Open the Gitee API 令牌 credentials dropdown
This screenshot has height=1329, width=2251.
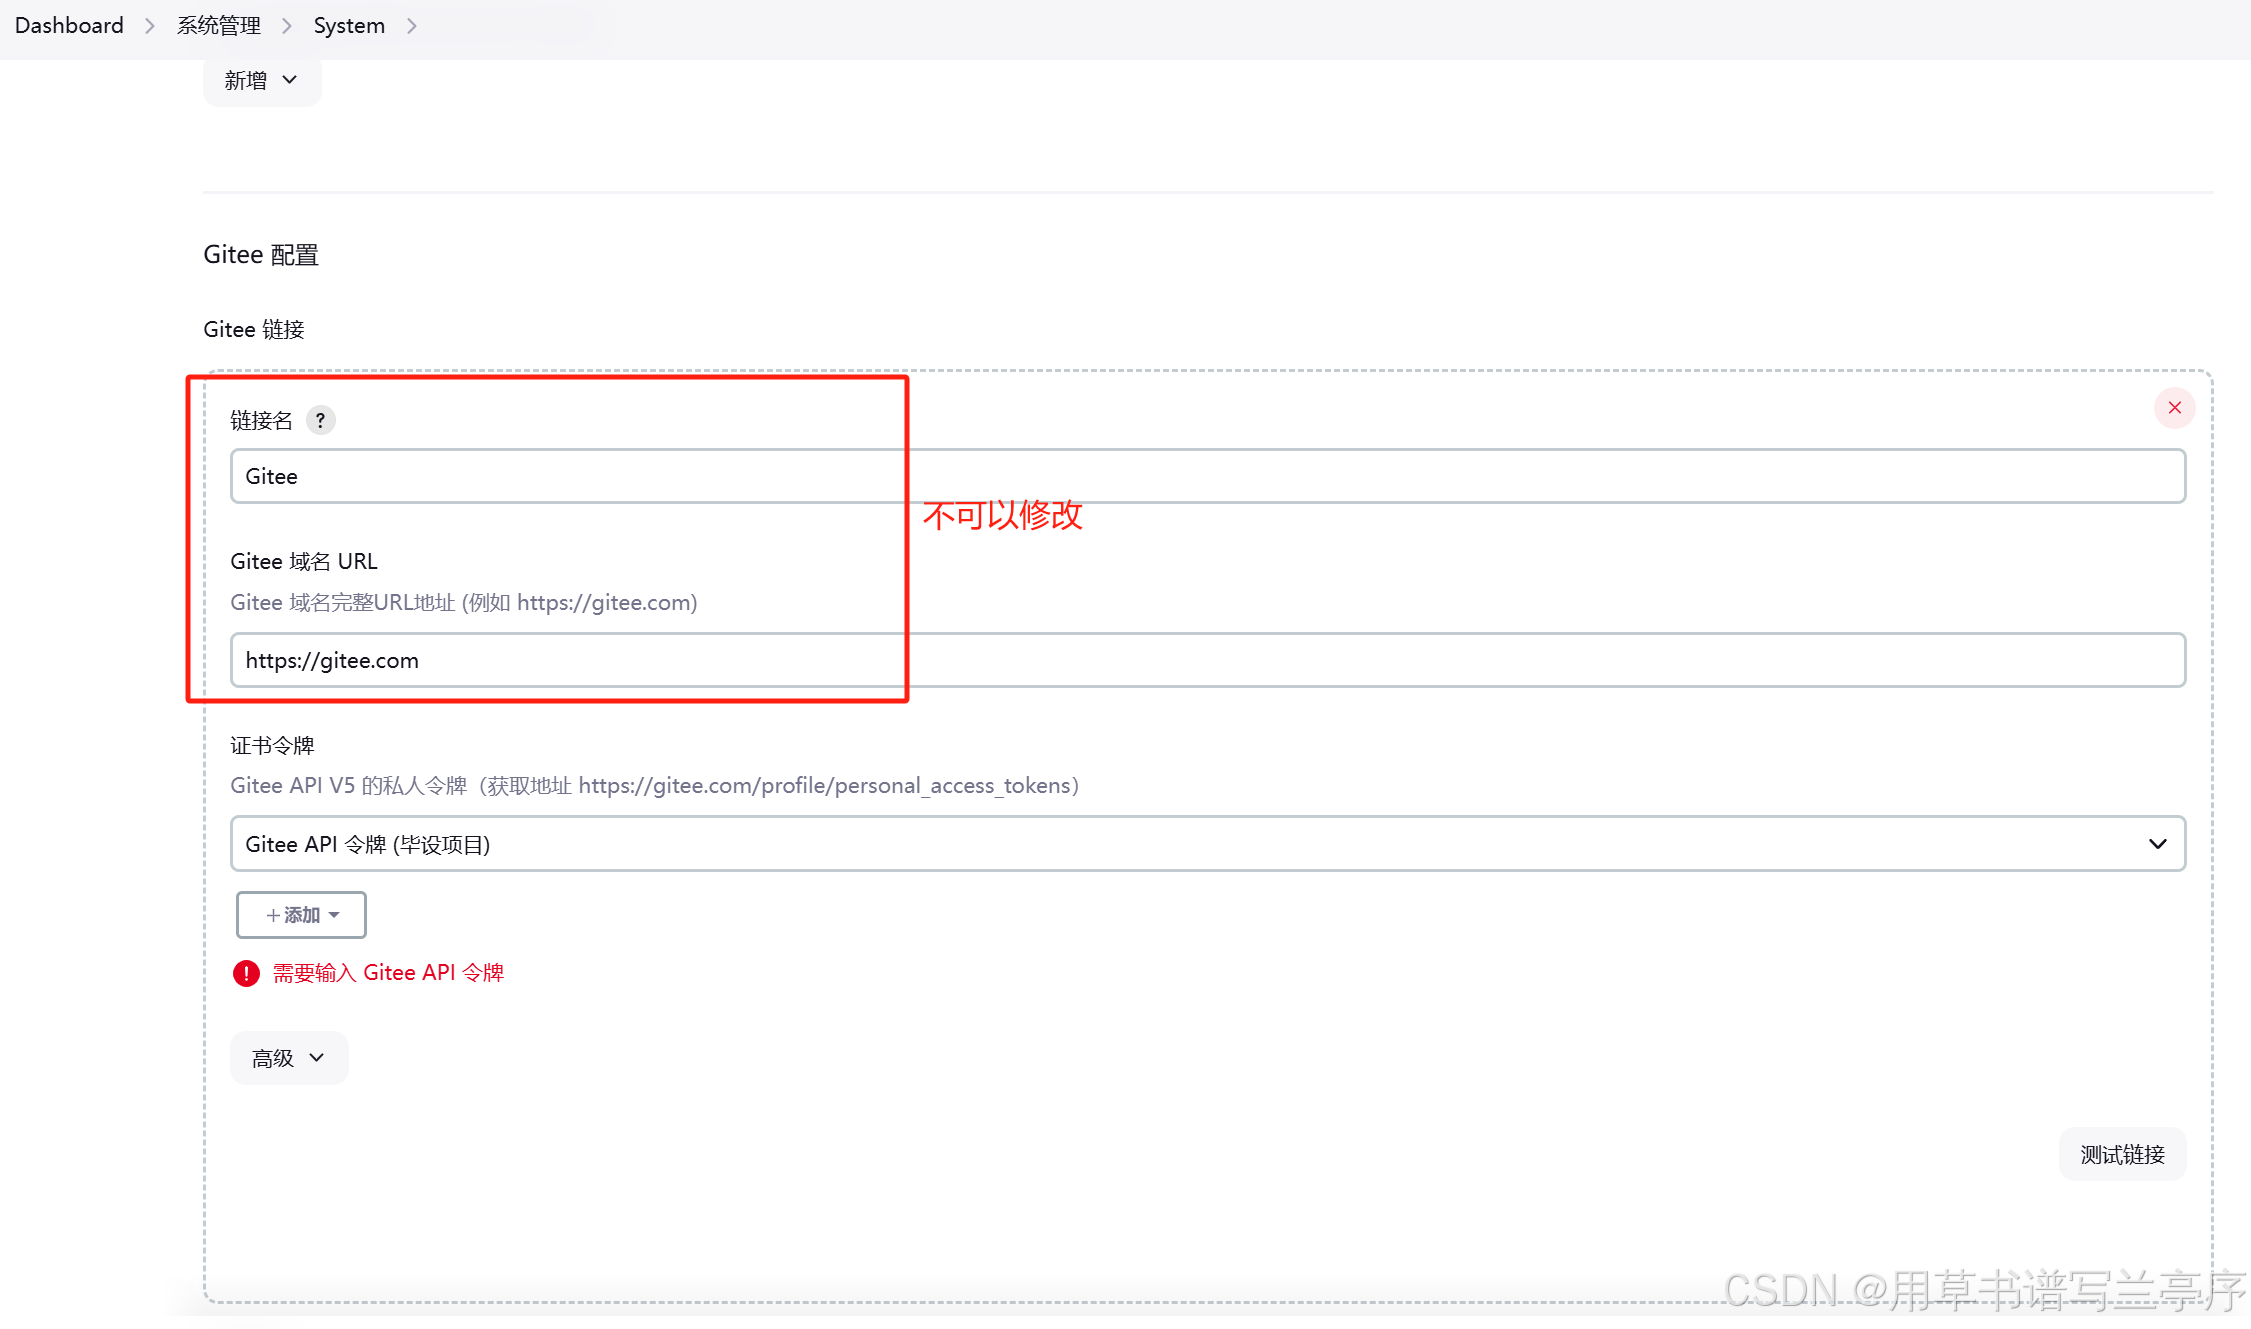pos(1208,844)
